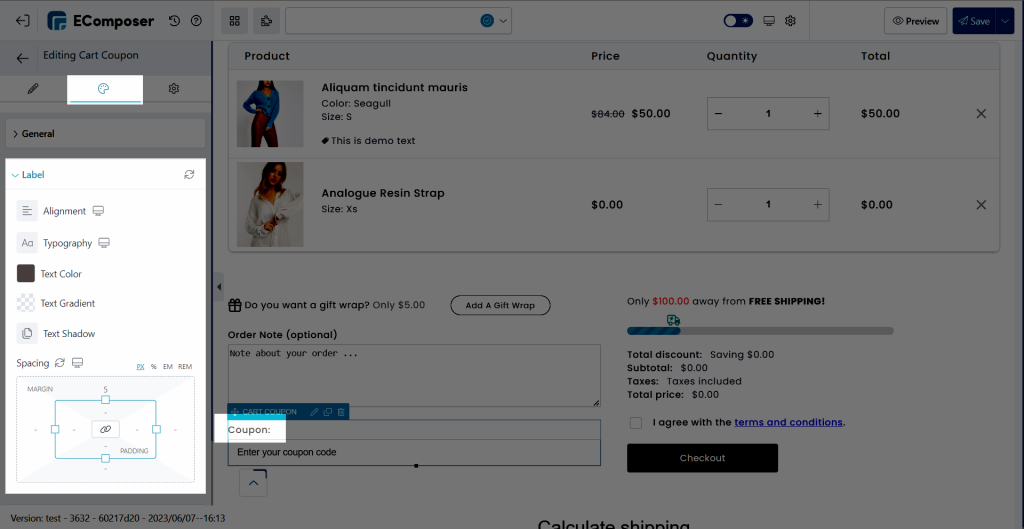Duplicate the Cart Coupon element
This screenshot has width=1024, height=529.
pos(328,411)
